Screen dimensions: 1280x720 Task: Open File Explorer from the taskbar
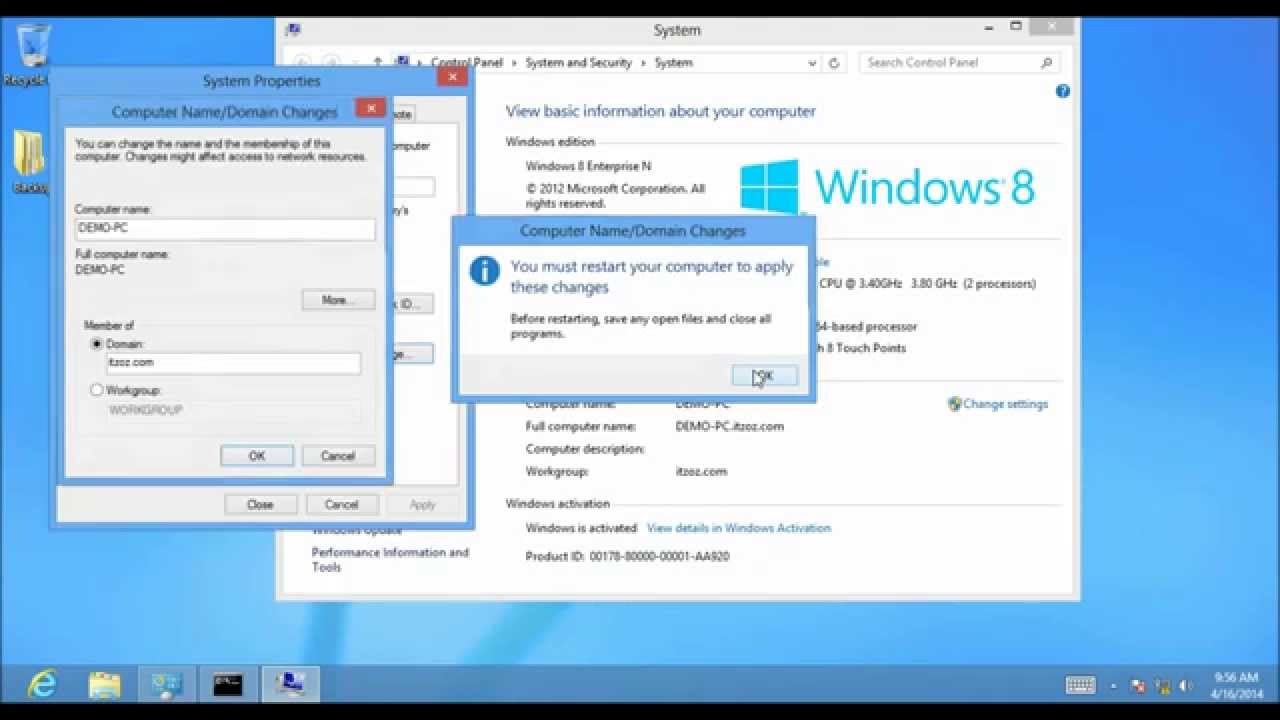104,684
